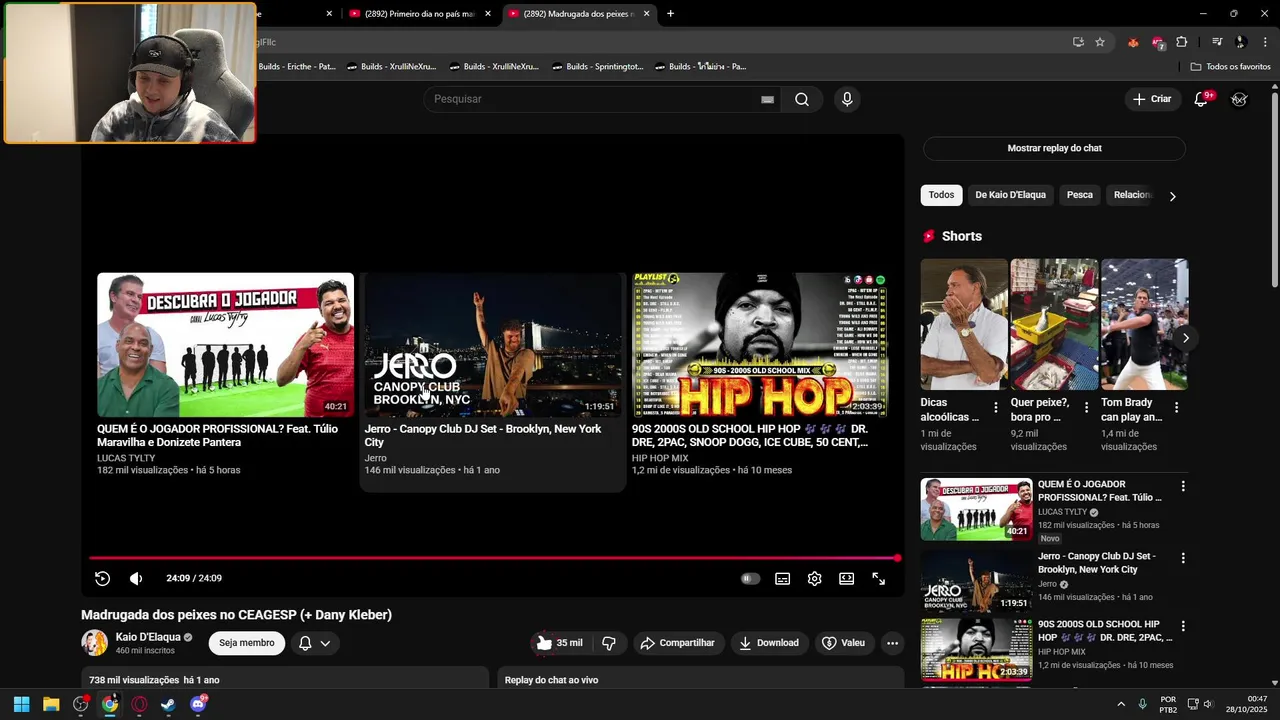The height and width of the screenshot is (720, 1280).
Task: Open Kaio D'Elaqua channel link
Action: (x=148, y=637)
